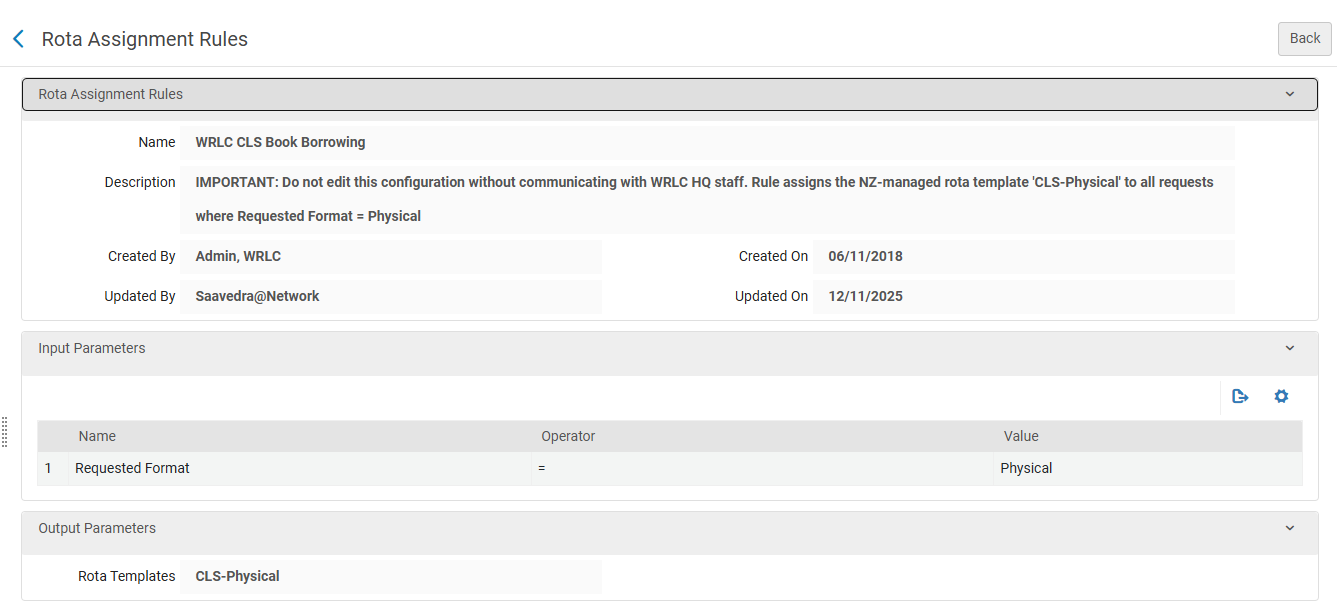Image resolution: width=1337 pixels, height=609 pixels.
Task: Collapse the Output Parameters section
Action: coord(1289,528)
